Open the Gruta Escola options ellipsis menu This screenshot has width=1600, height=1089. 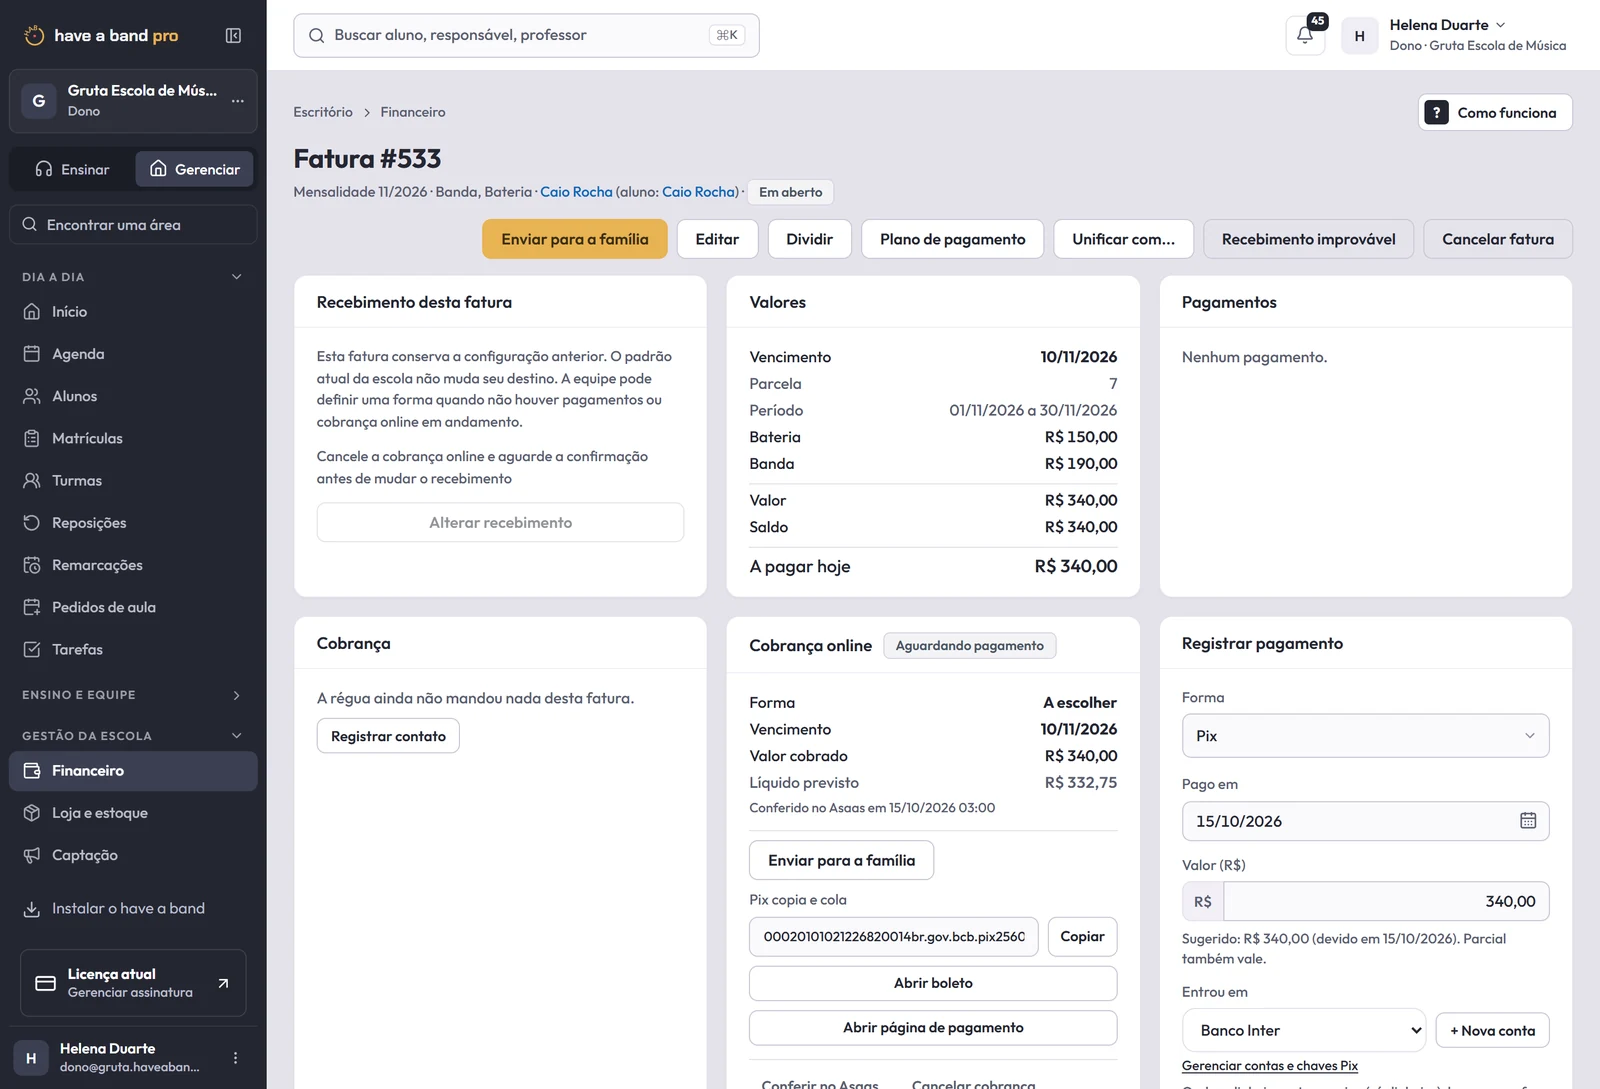tap(237, 101)
